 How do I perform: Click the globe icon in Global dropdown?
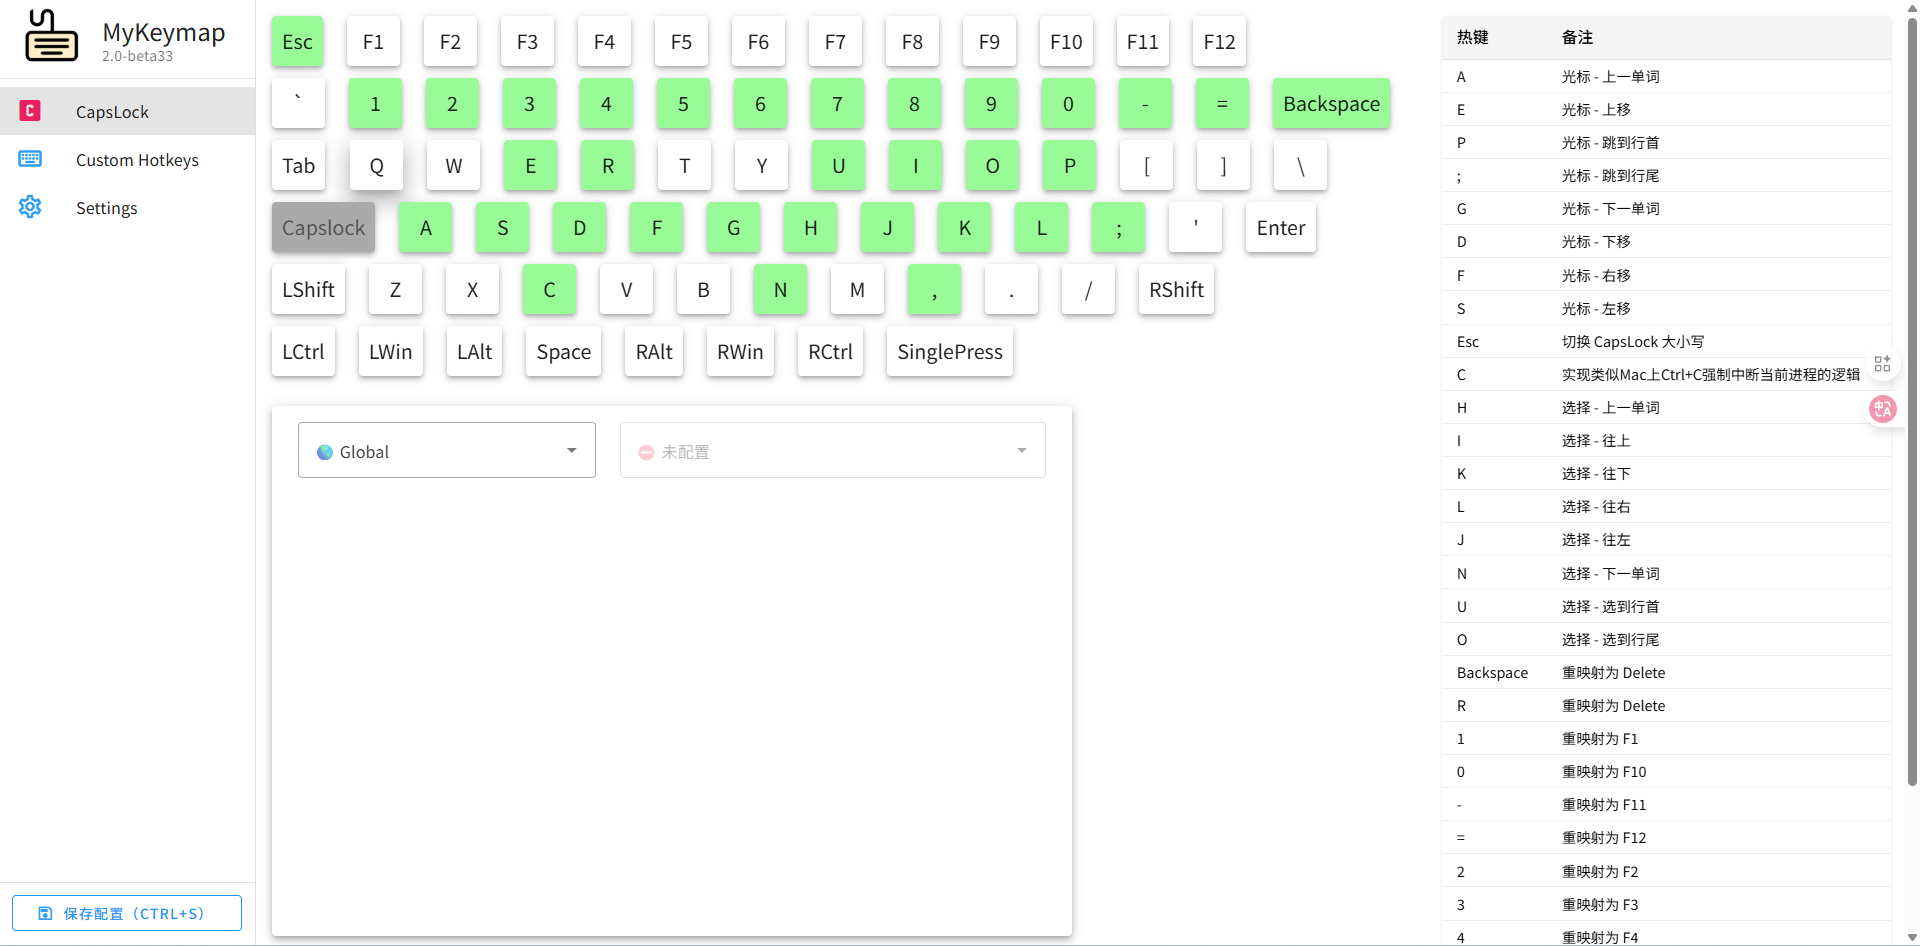pyautogui.click(x=325, y=452)
